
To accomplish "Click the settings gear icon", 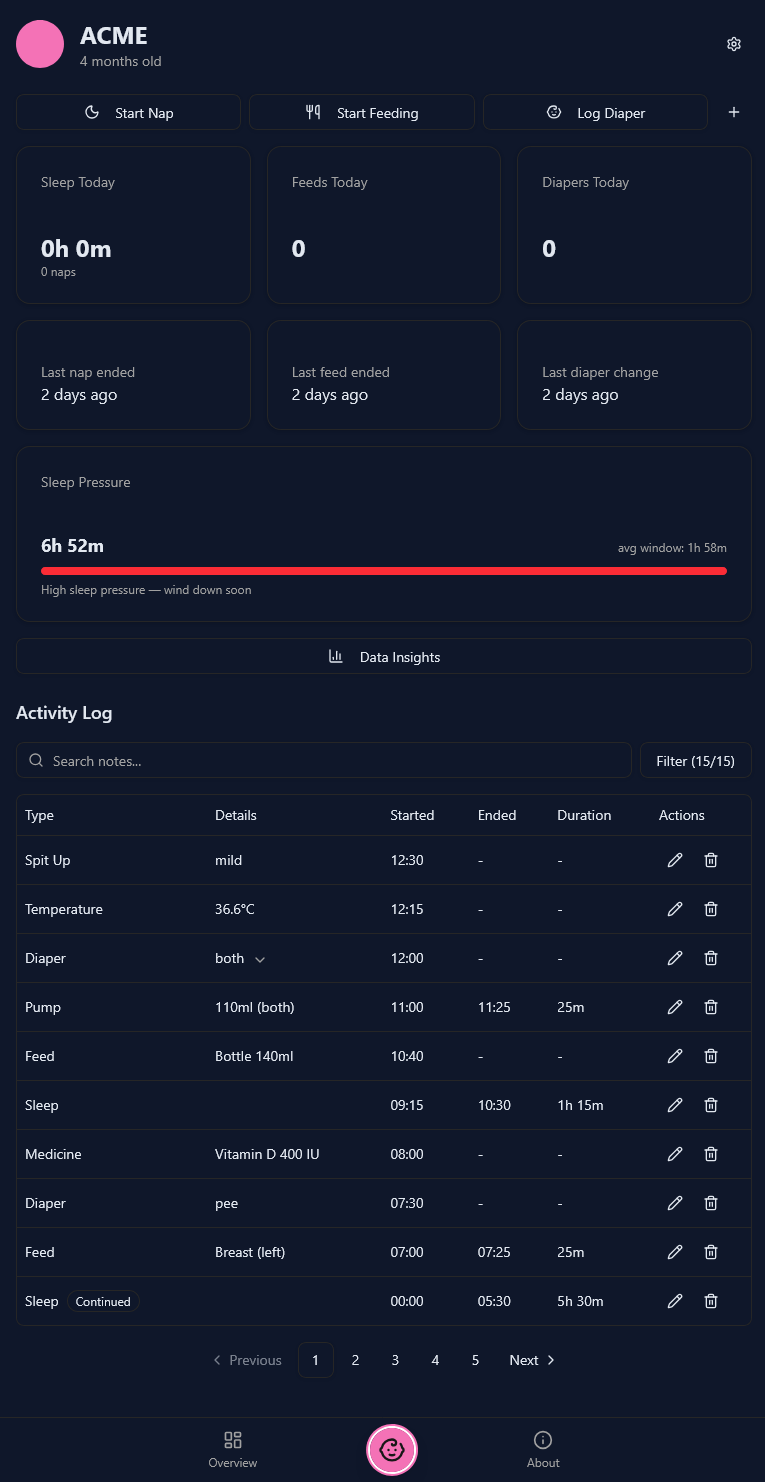I will tap(733, 44).
